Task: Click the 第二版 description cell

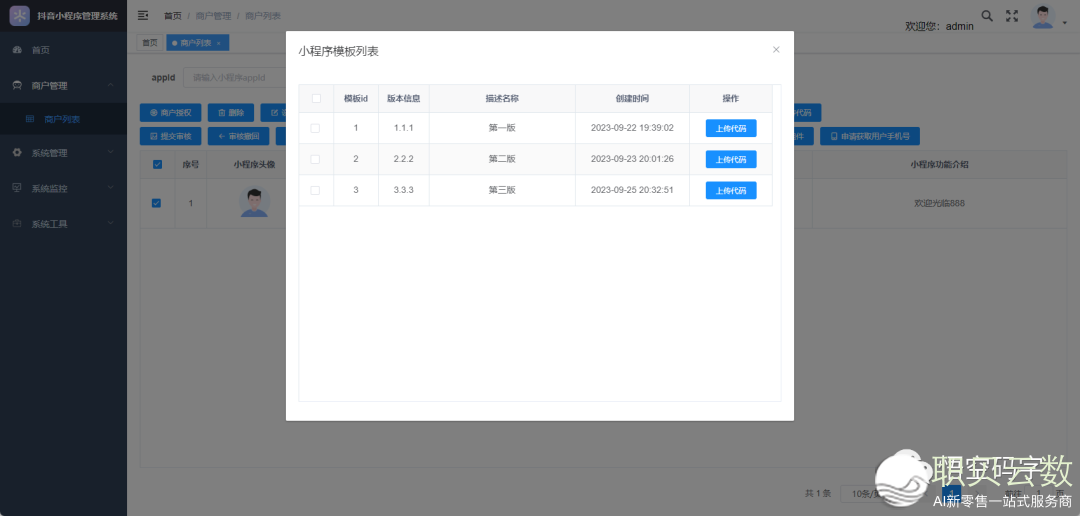Action: point(502,159)
